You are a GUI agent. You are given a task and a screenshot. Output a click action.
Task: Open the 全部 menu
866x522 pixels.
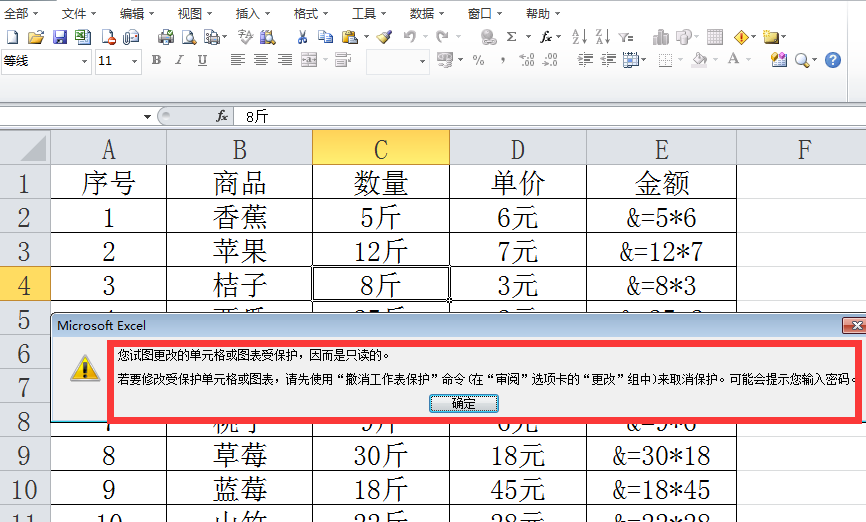point(21,13)
